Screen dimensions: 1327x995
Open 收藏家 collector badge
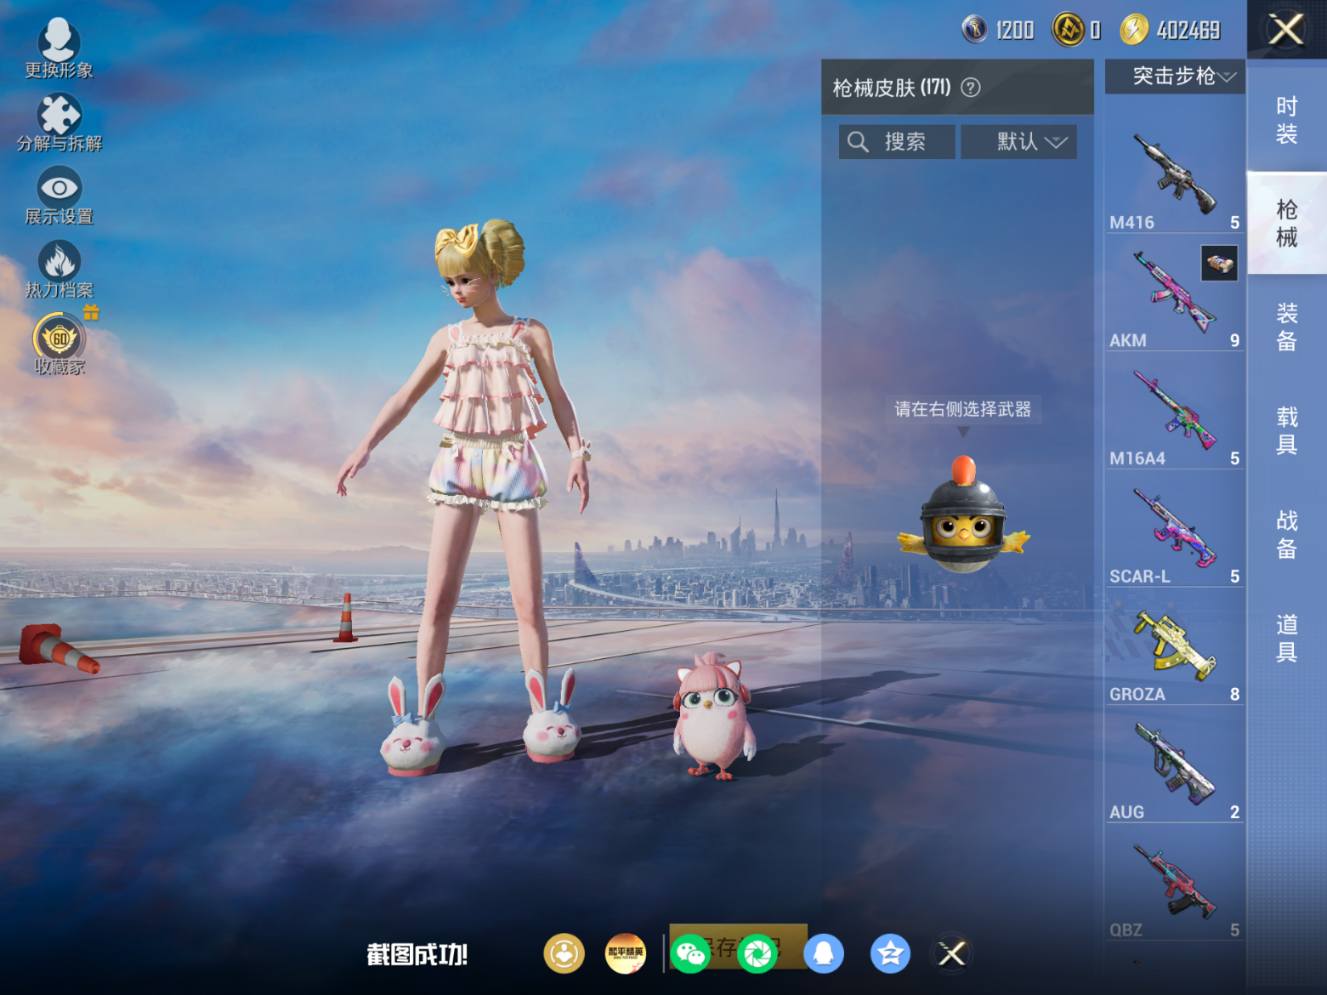pos(60,344)
